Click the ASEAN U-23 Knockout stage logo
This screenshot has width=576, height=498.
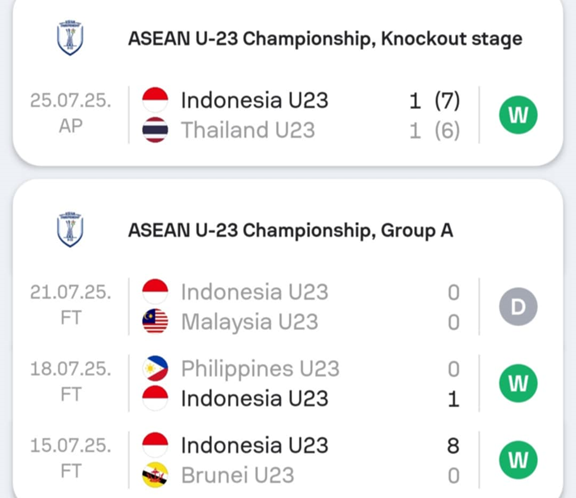pyautogui.click(x=70, y=38)
